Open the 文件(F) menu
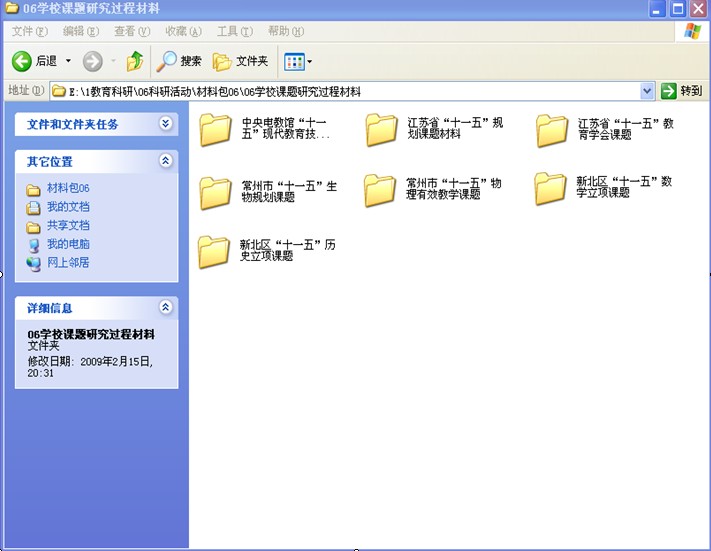This screenshot has width=711, height=551. (x=29, y=31)
